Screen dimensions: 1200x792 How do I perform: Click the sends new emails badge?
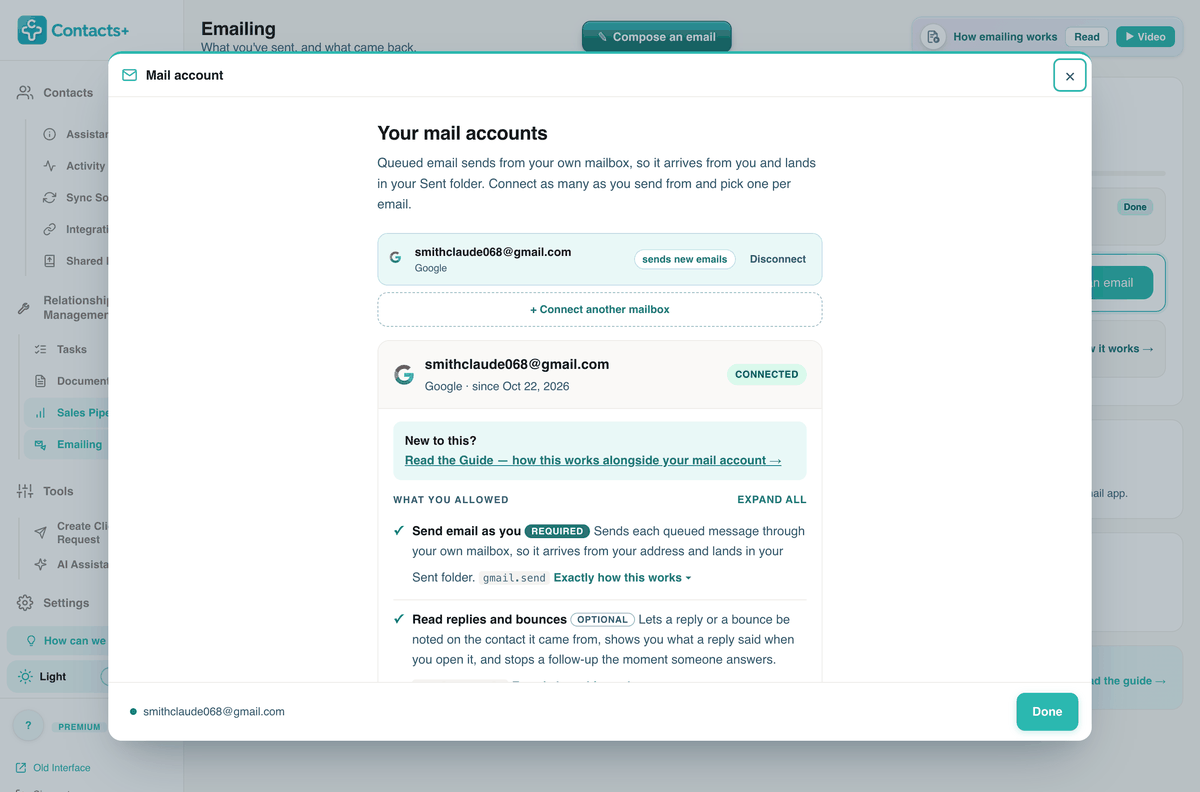click(684, 259)
